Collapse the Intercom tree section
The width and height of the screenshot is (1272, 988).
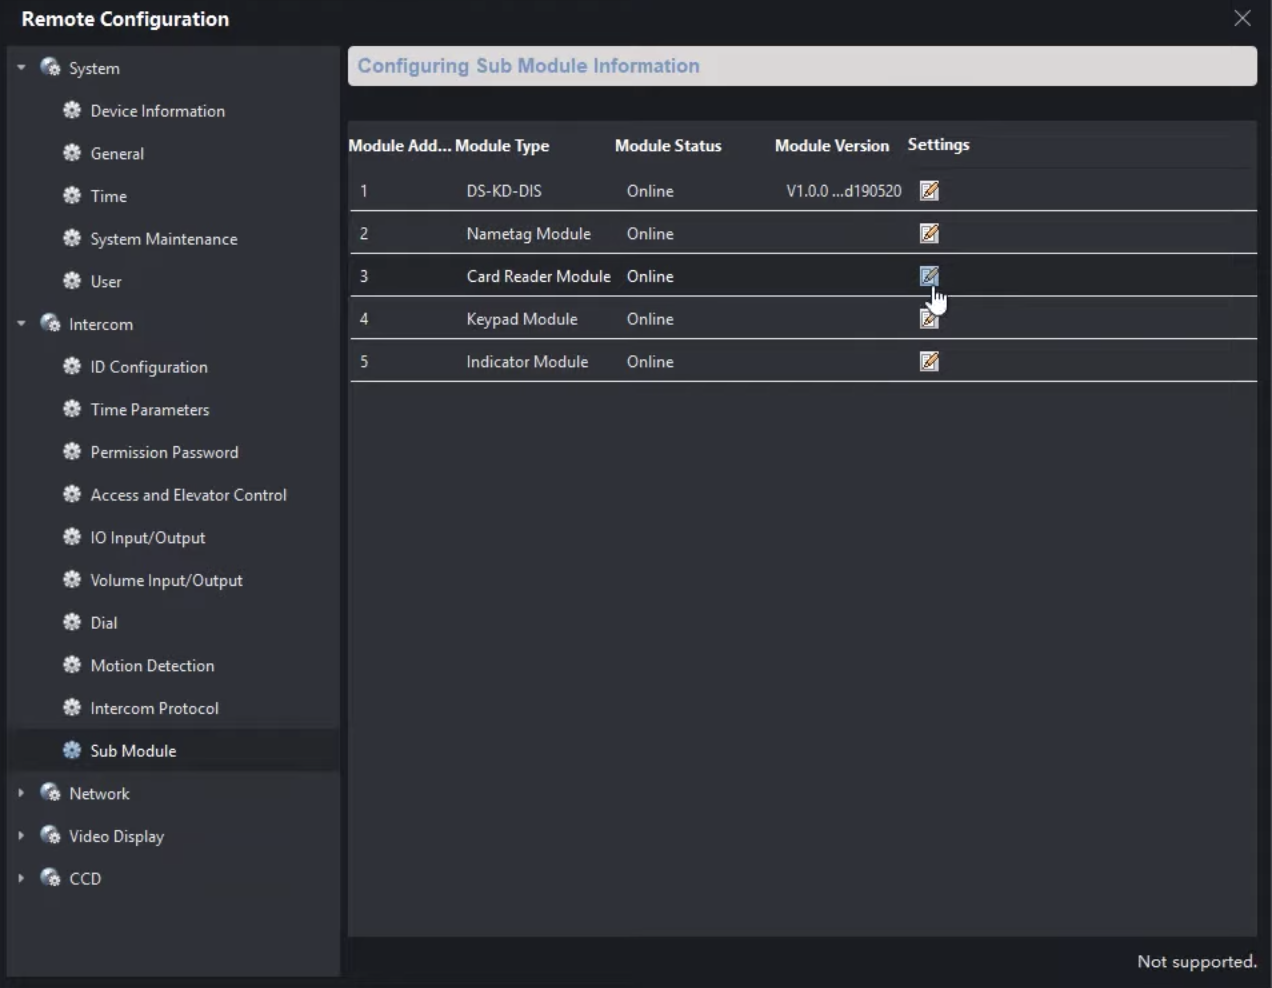point(21,324)
